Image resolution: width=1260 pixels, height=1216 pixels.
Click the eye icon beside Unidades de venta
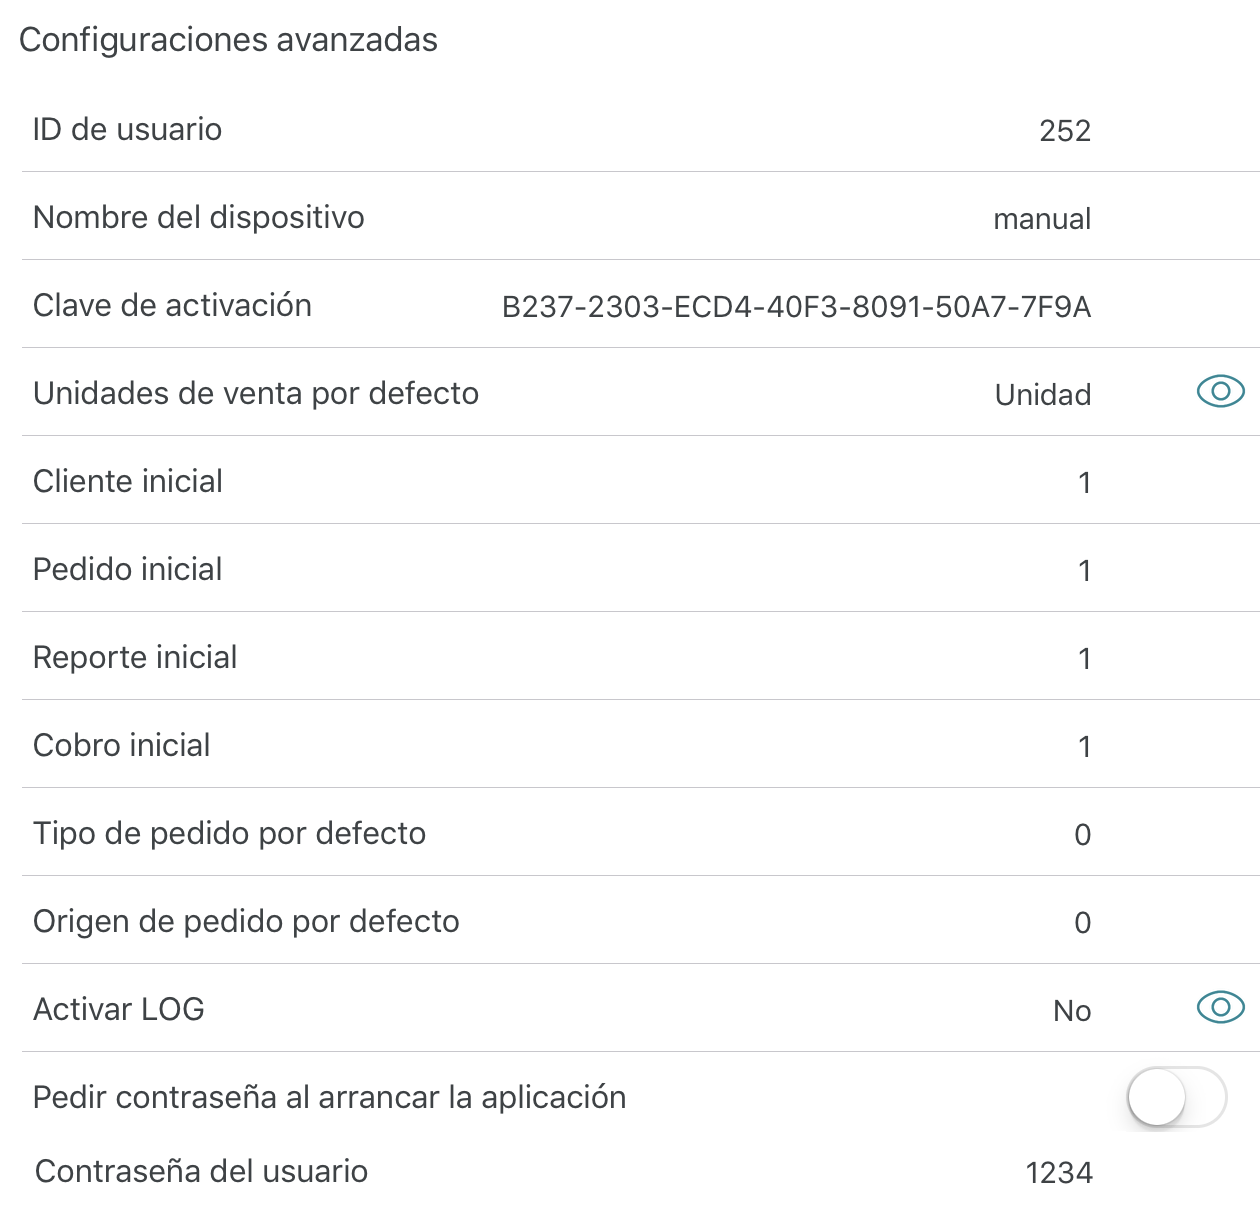pyautogui.click(x=1220, y=391)
